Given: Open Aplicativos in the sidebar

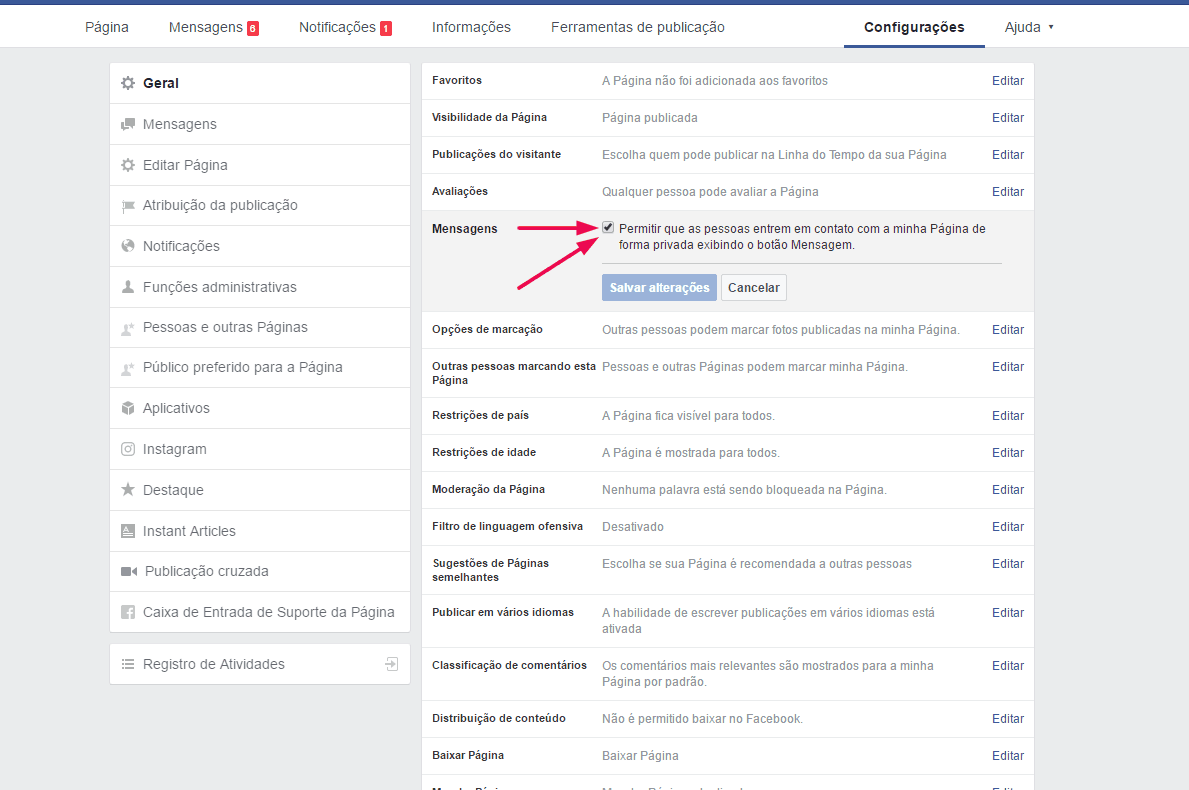Looking at the screenshot, I should pyautogui.click(x=260, y=409).
